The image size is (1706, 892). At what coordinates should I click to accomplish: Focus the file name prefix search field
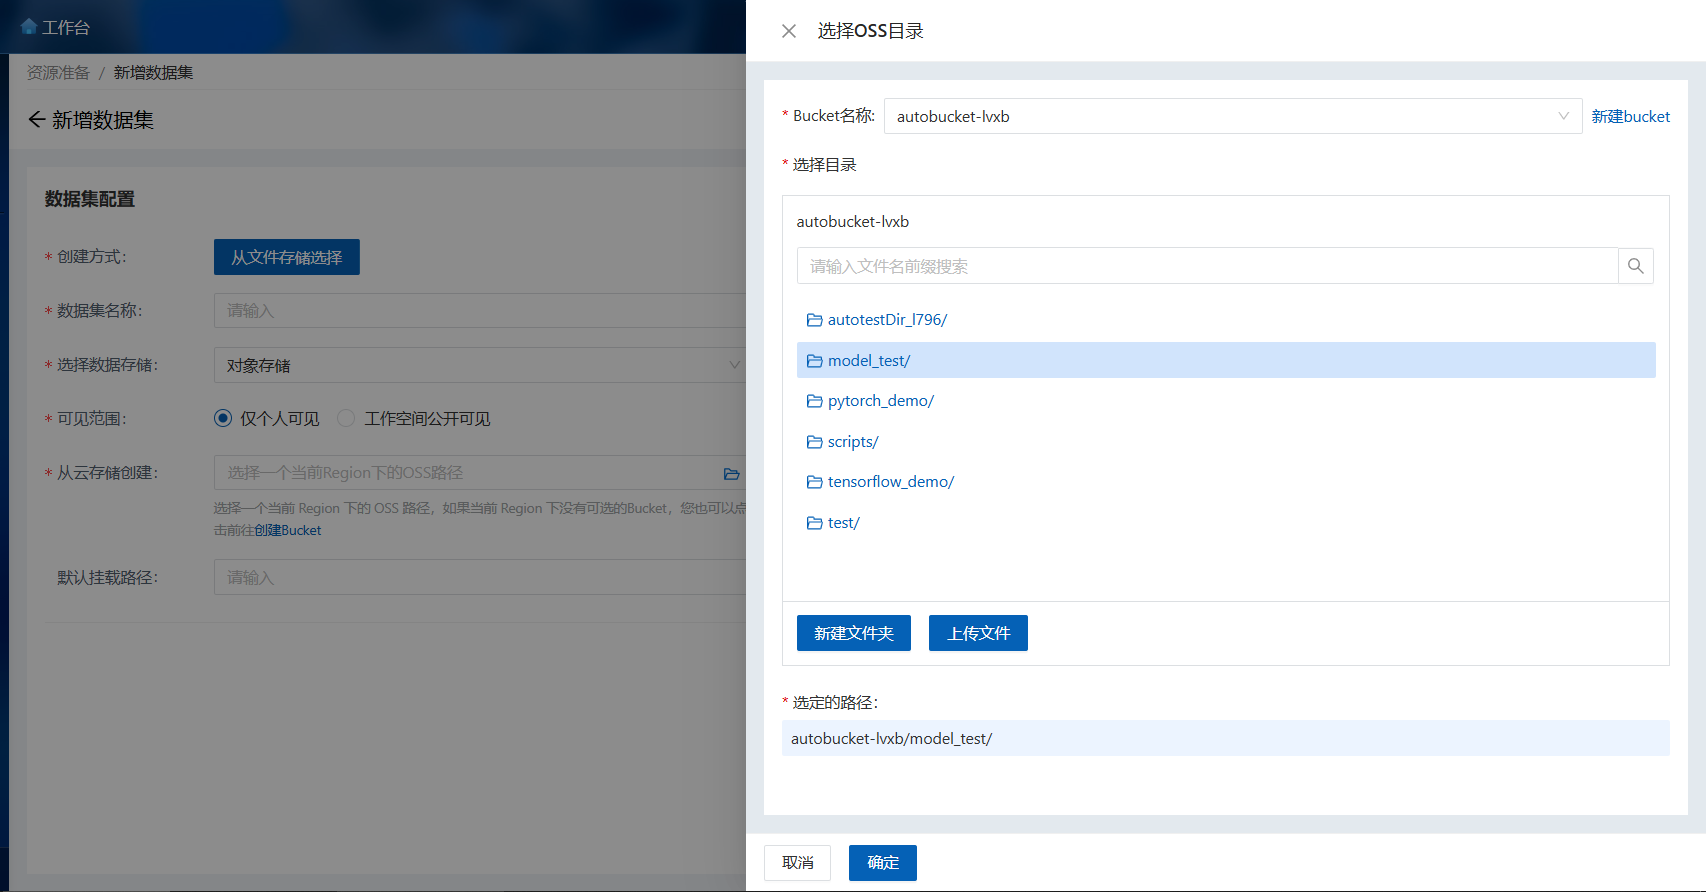click(x=1206, y=266)
